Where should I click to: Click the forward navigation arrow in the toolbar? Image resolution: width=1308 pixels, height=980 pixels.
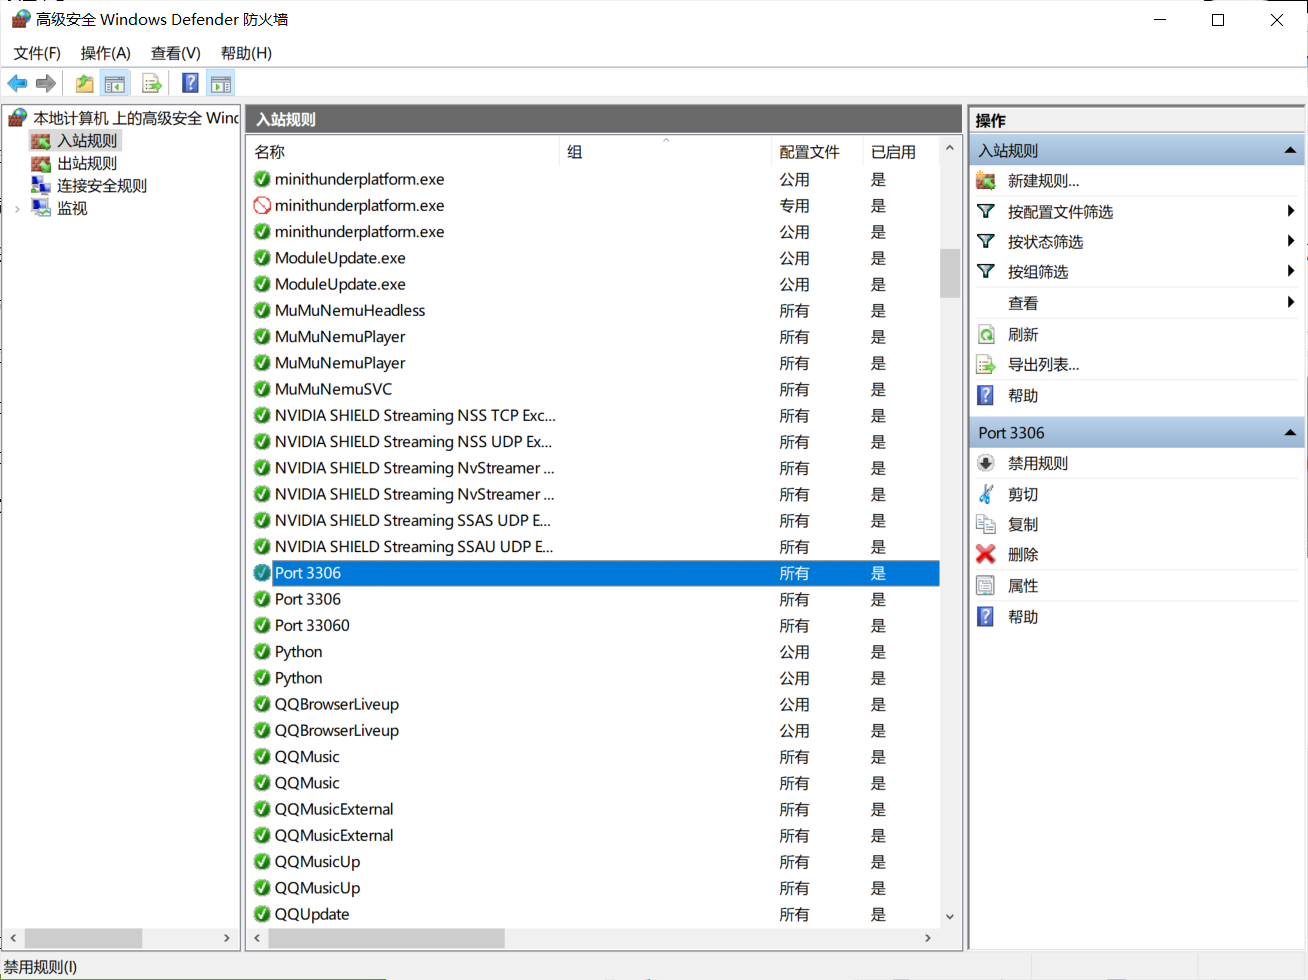[45, 83]
